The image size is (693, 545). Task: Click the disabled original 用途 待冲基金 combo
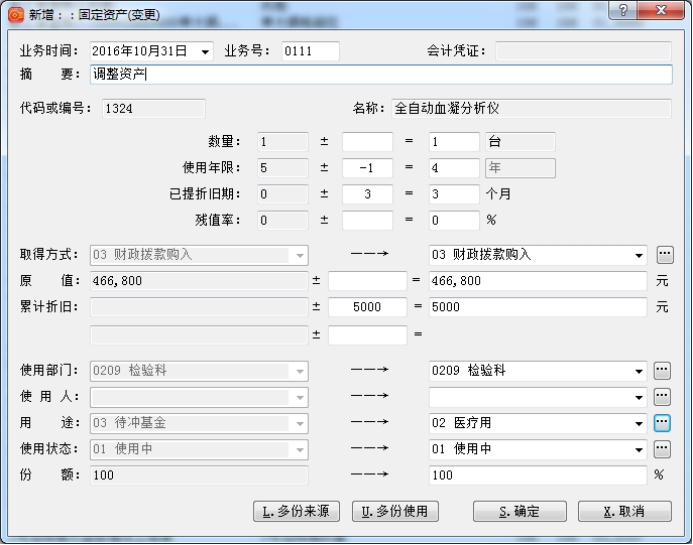point(199,423)
